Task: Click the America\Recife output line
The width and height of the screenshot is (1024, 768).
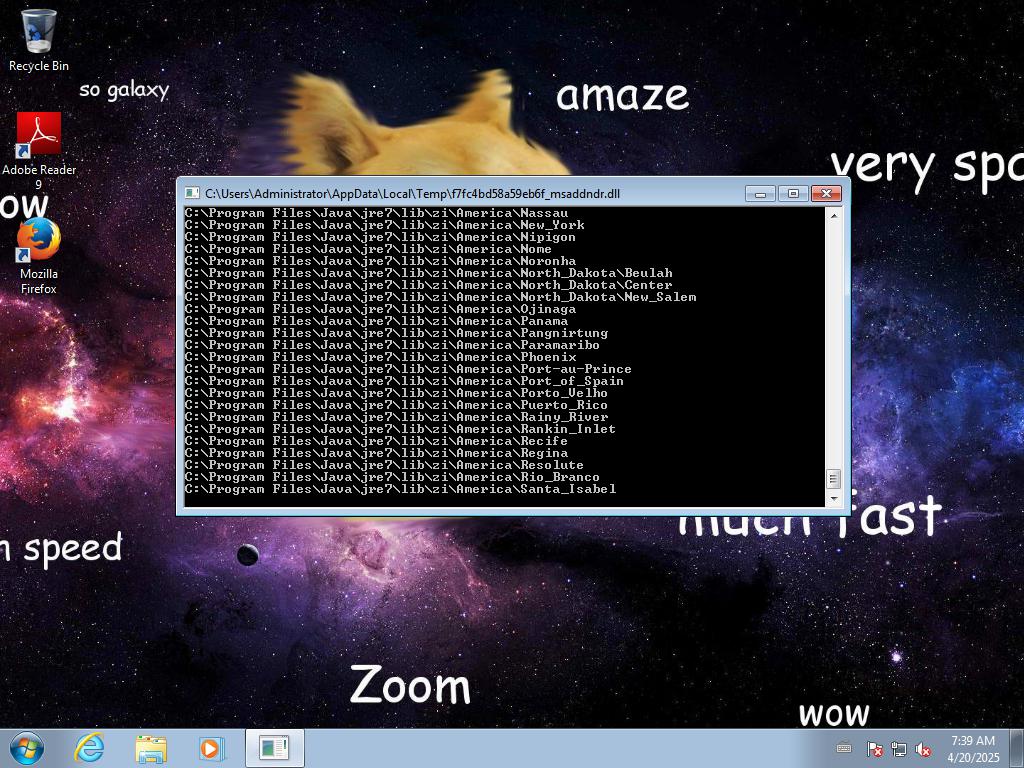Action: (376, 441)
